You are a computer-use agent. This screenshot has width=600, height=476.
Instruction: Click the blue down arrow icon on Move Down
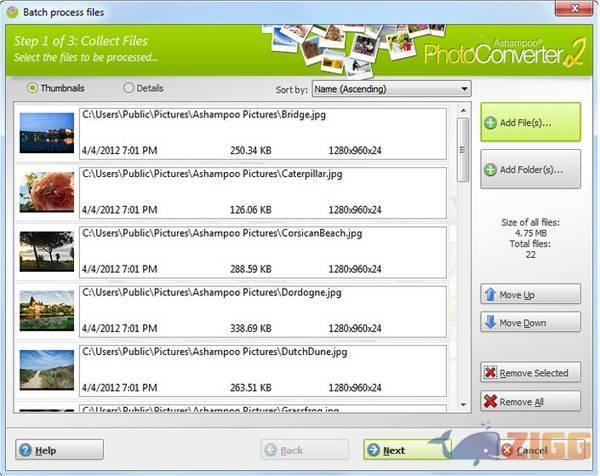click(490, 322)
